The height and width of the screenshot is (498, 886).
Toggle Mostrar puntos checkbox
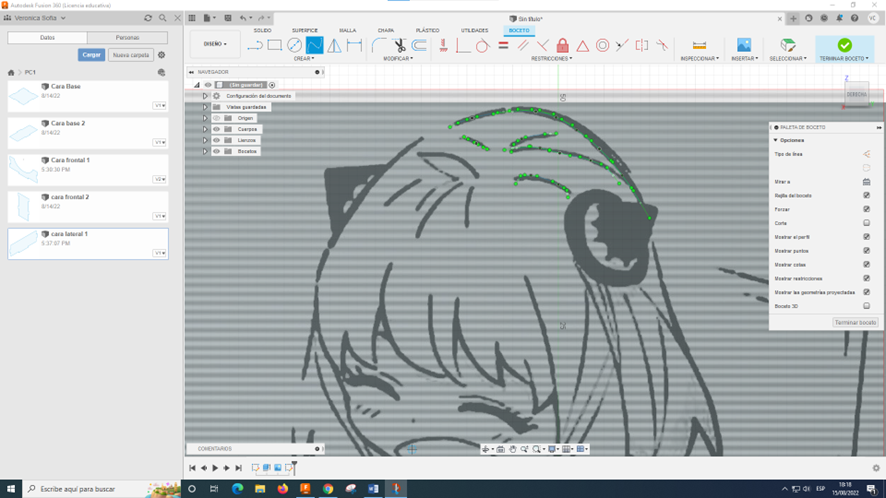tap(866, 250)
